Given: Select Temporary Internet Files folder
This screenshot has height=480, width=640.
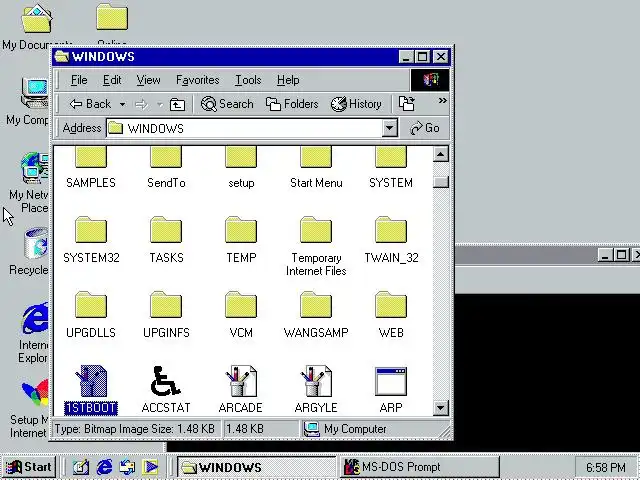Looking at the screenshot, I should click(x=316, y=247).
